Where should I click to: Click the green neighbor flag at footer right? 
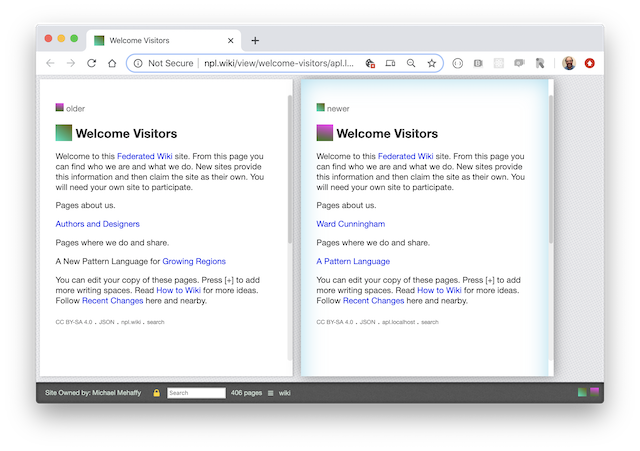point(582,392)
